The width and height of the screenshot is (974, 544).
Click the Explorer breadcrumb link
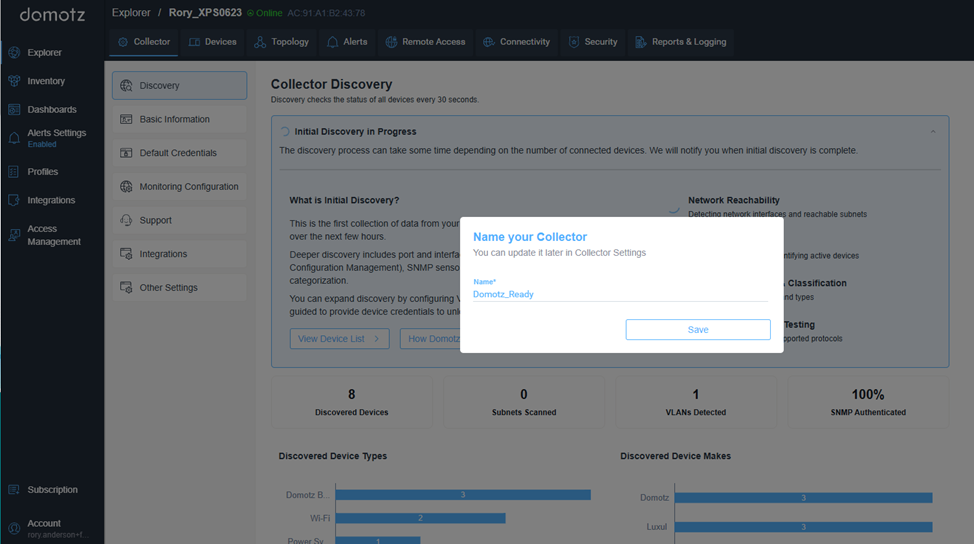131,12
